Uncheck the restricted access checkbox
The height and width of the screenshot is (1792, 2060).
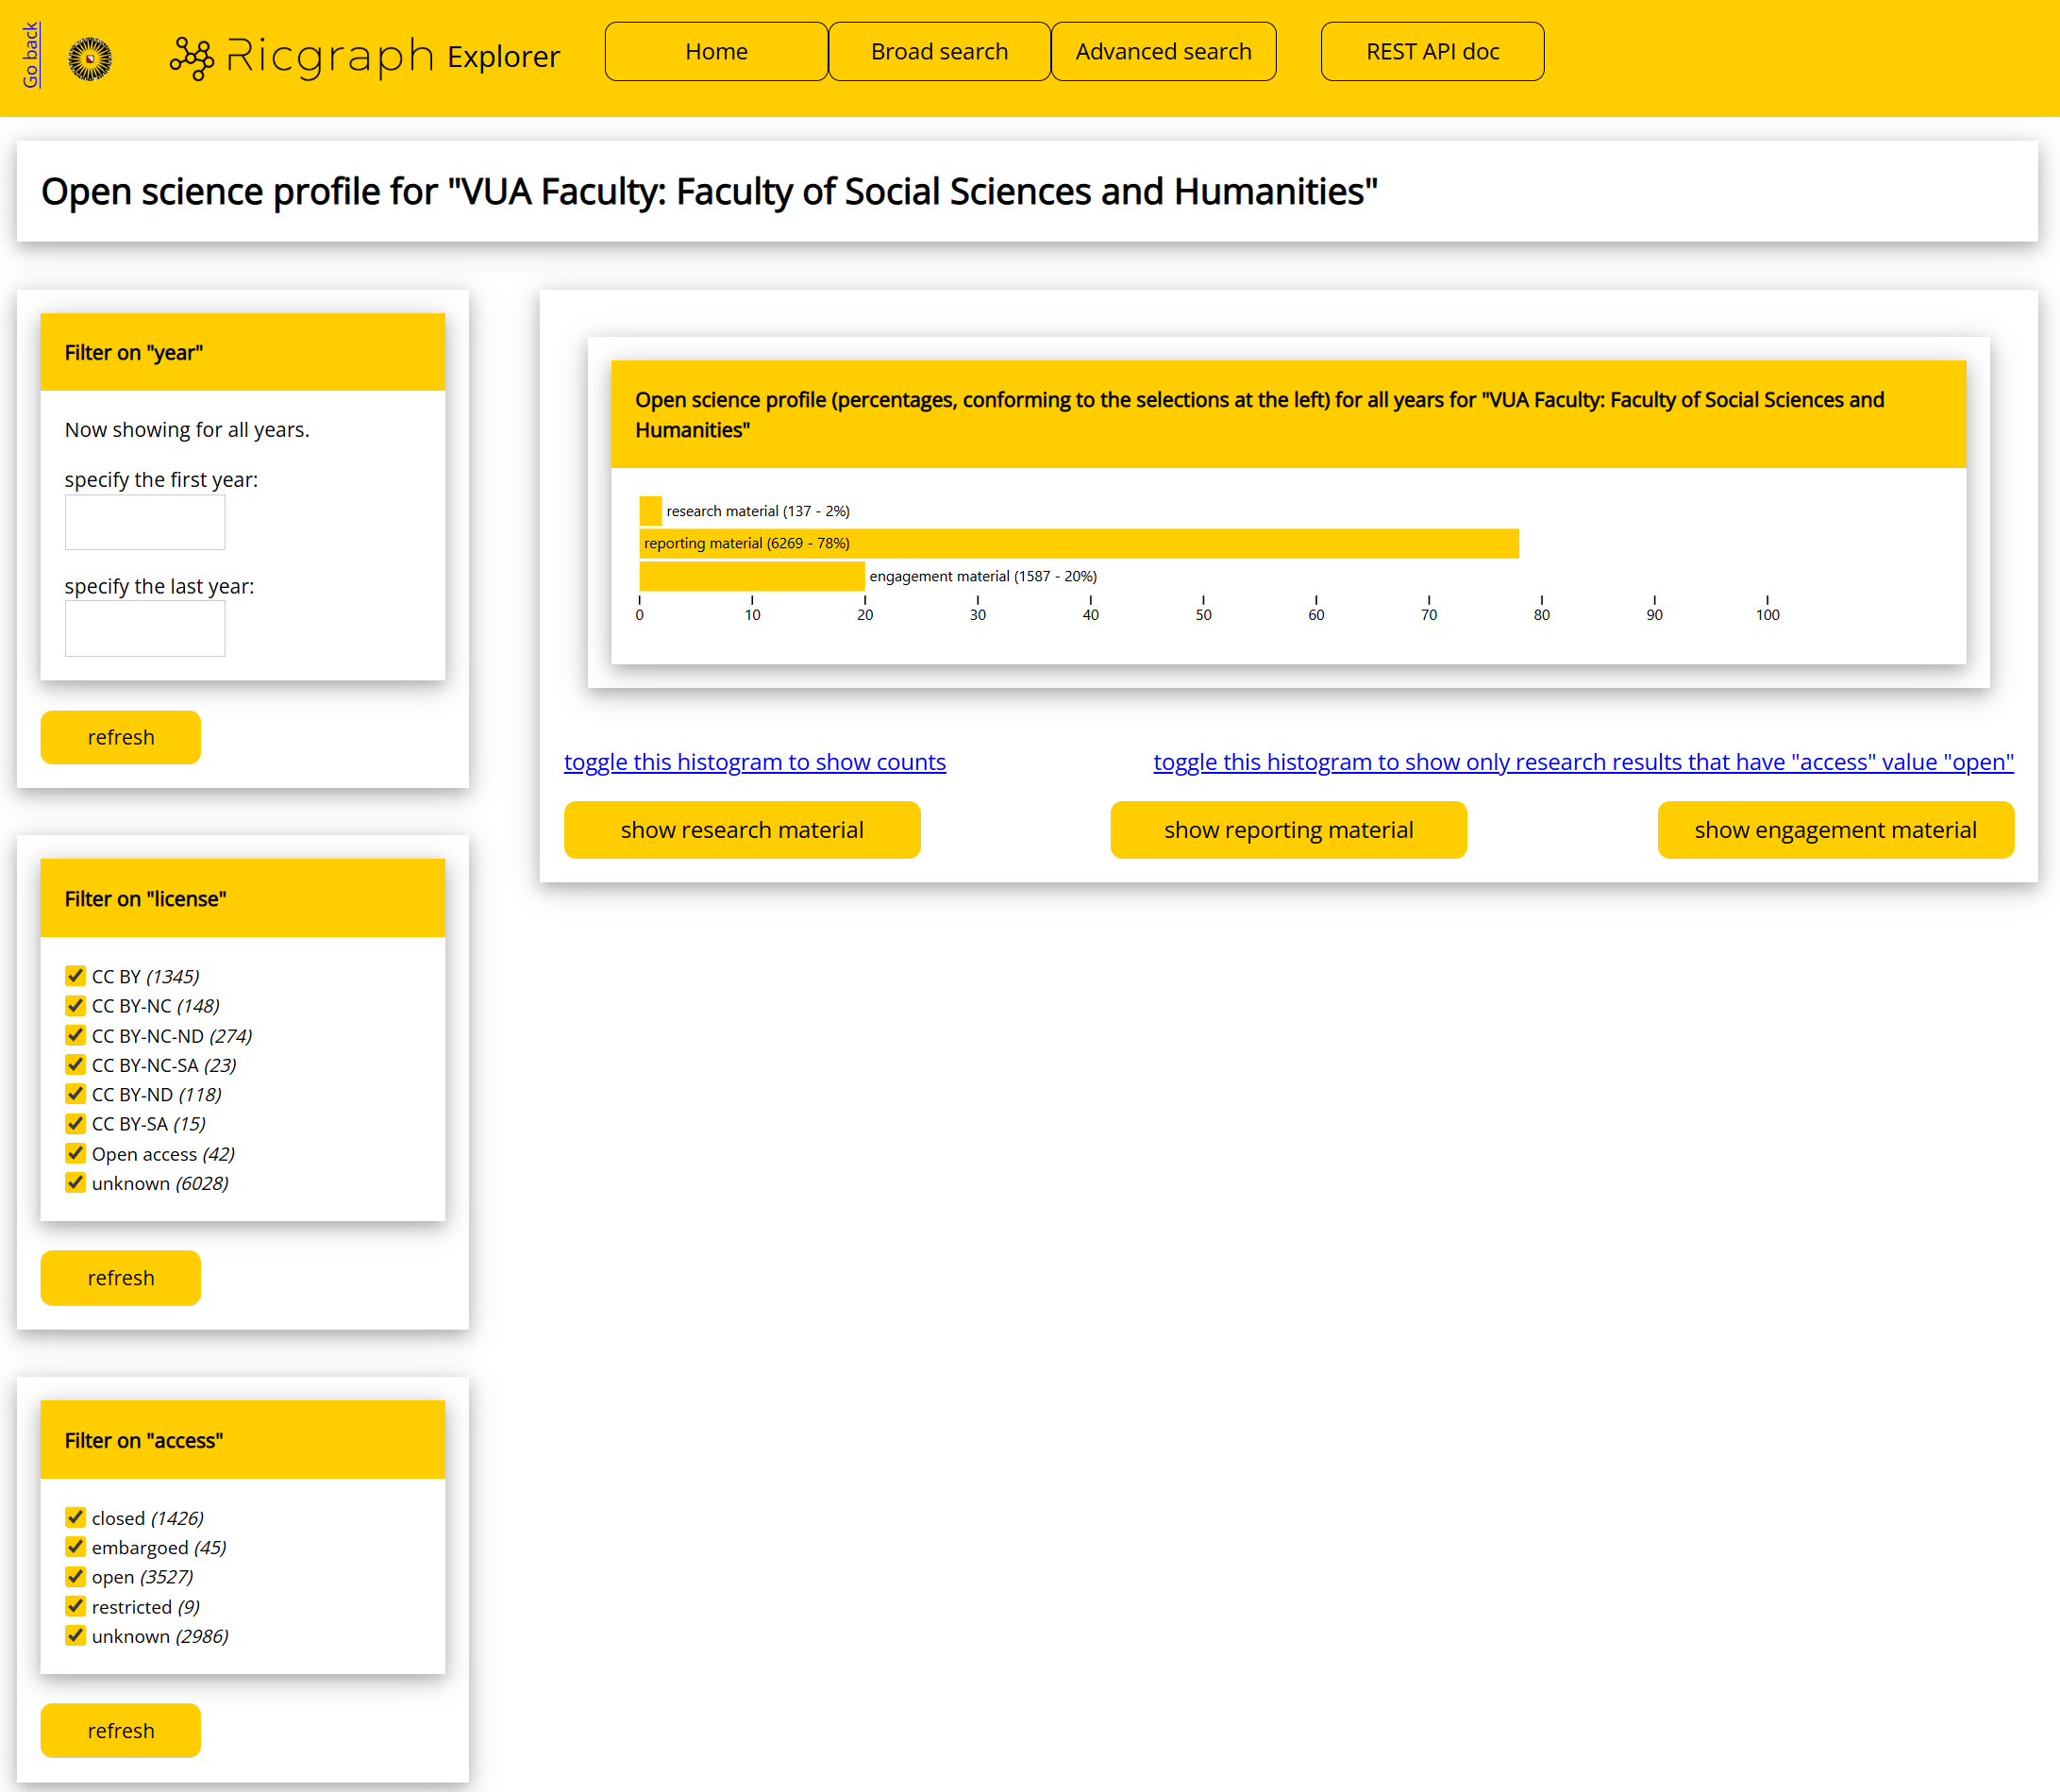75,1606
